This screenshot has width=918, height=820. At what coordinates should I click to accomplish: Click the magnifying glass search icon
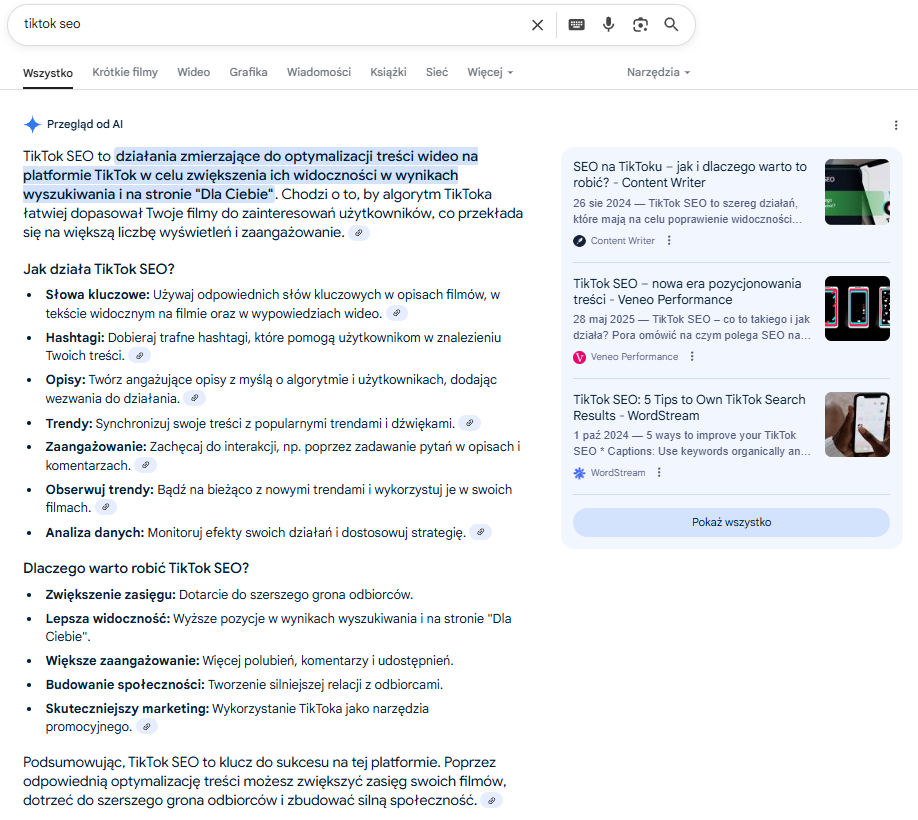(671, 25)
